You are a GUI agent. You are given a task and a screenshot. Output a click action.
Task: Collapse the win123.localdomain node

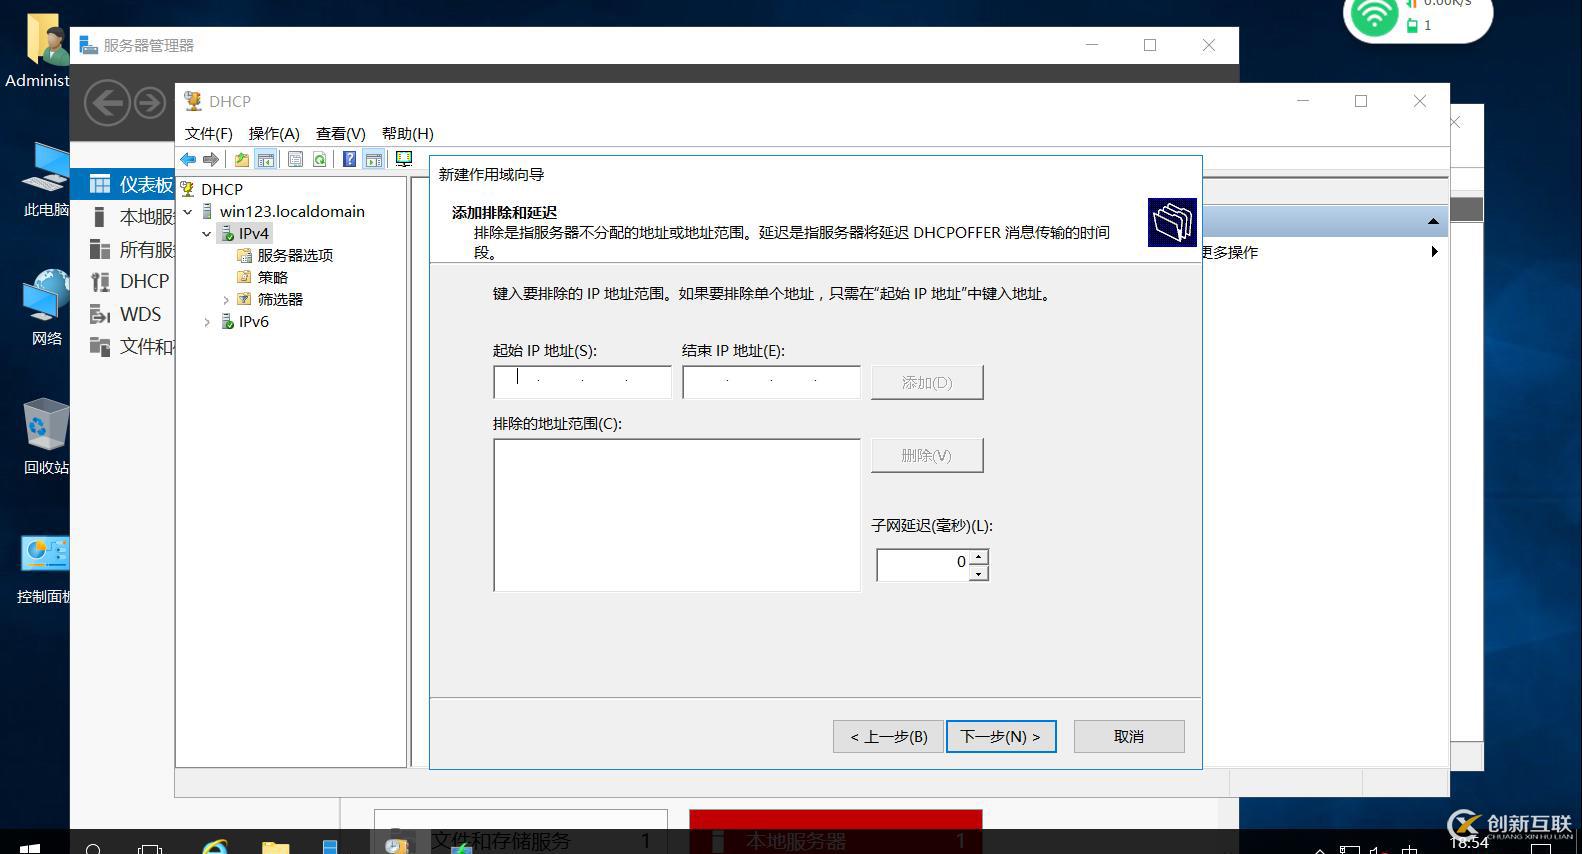coord(187,211)
